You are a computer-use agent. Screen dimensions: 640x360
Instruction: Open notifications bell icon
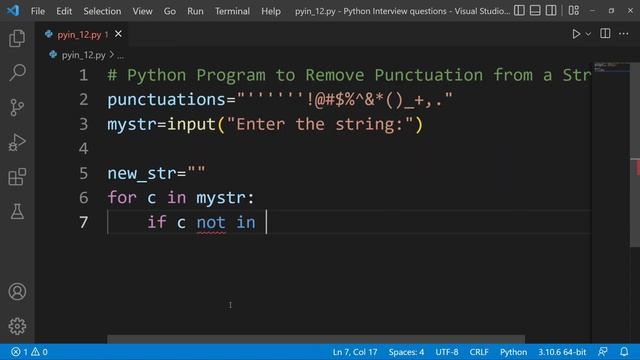pyautogui.click(x=624, y=352)
